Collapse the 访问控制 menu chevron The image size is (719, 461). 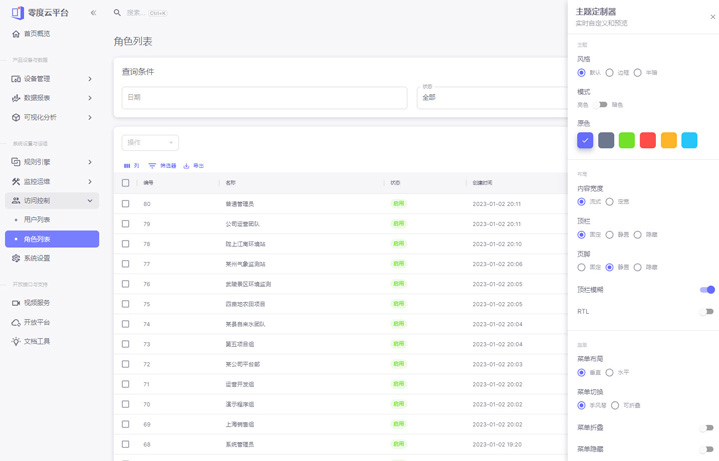90,200
